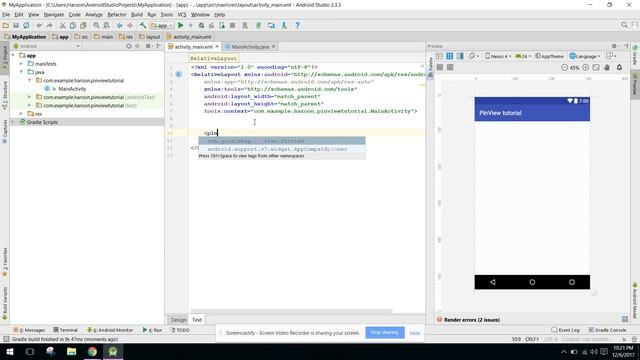Click the Undo toolbar arrow
The image size is (640, 360).
[39, 25]
